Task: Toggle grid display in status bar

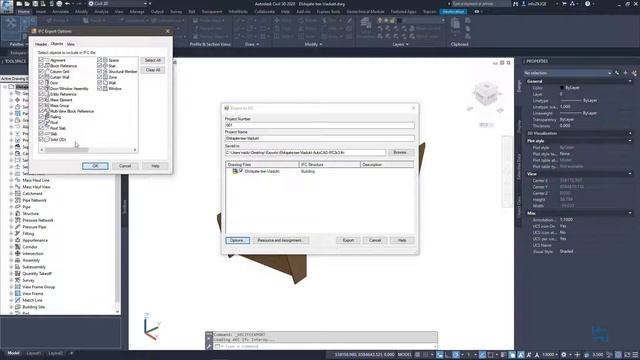Action: (x=418, y=355)
